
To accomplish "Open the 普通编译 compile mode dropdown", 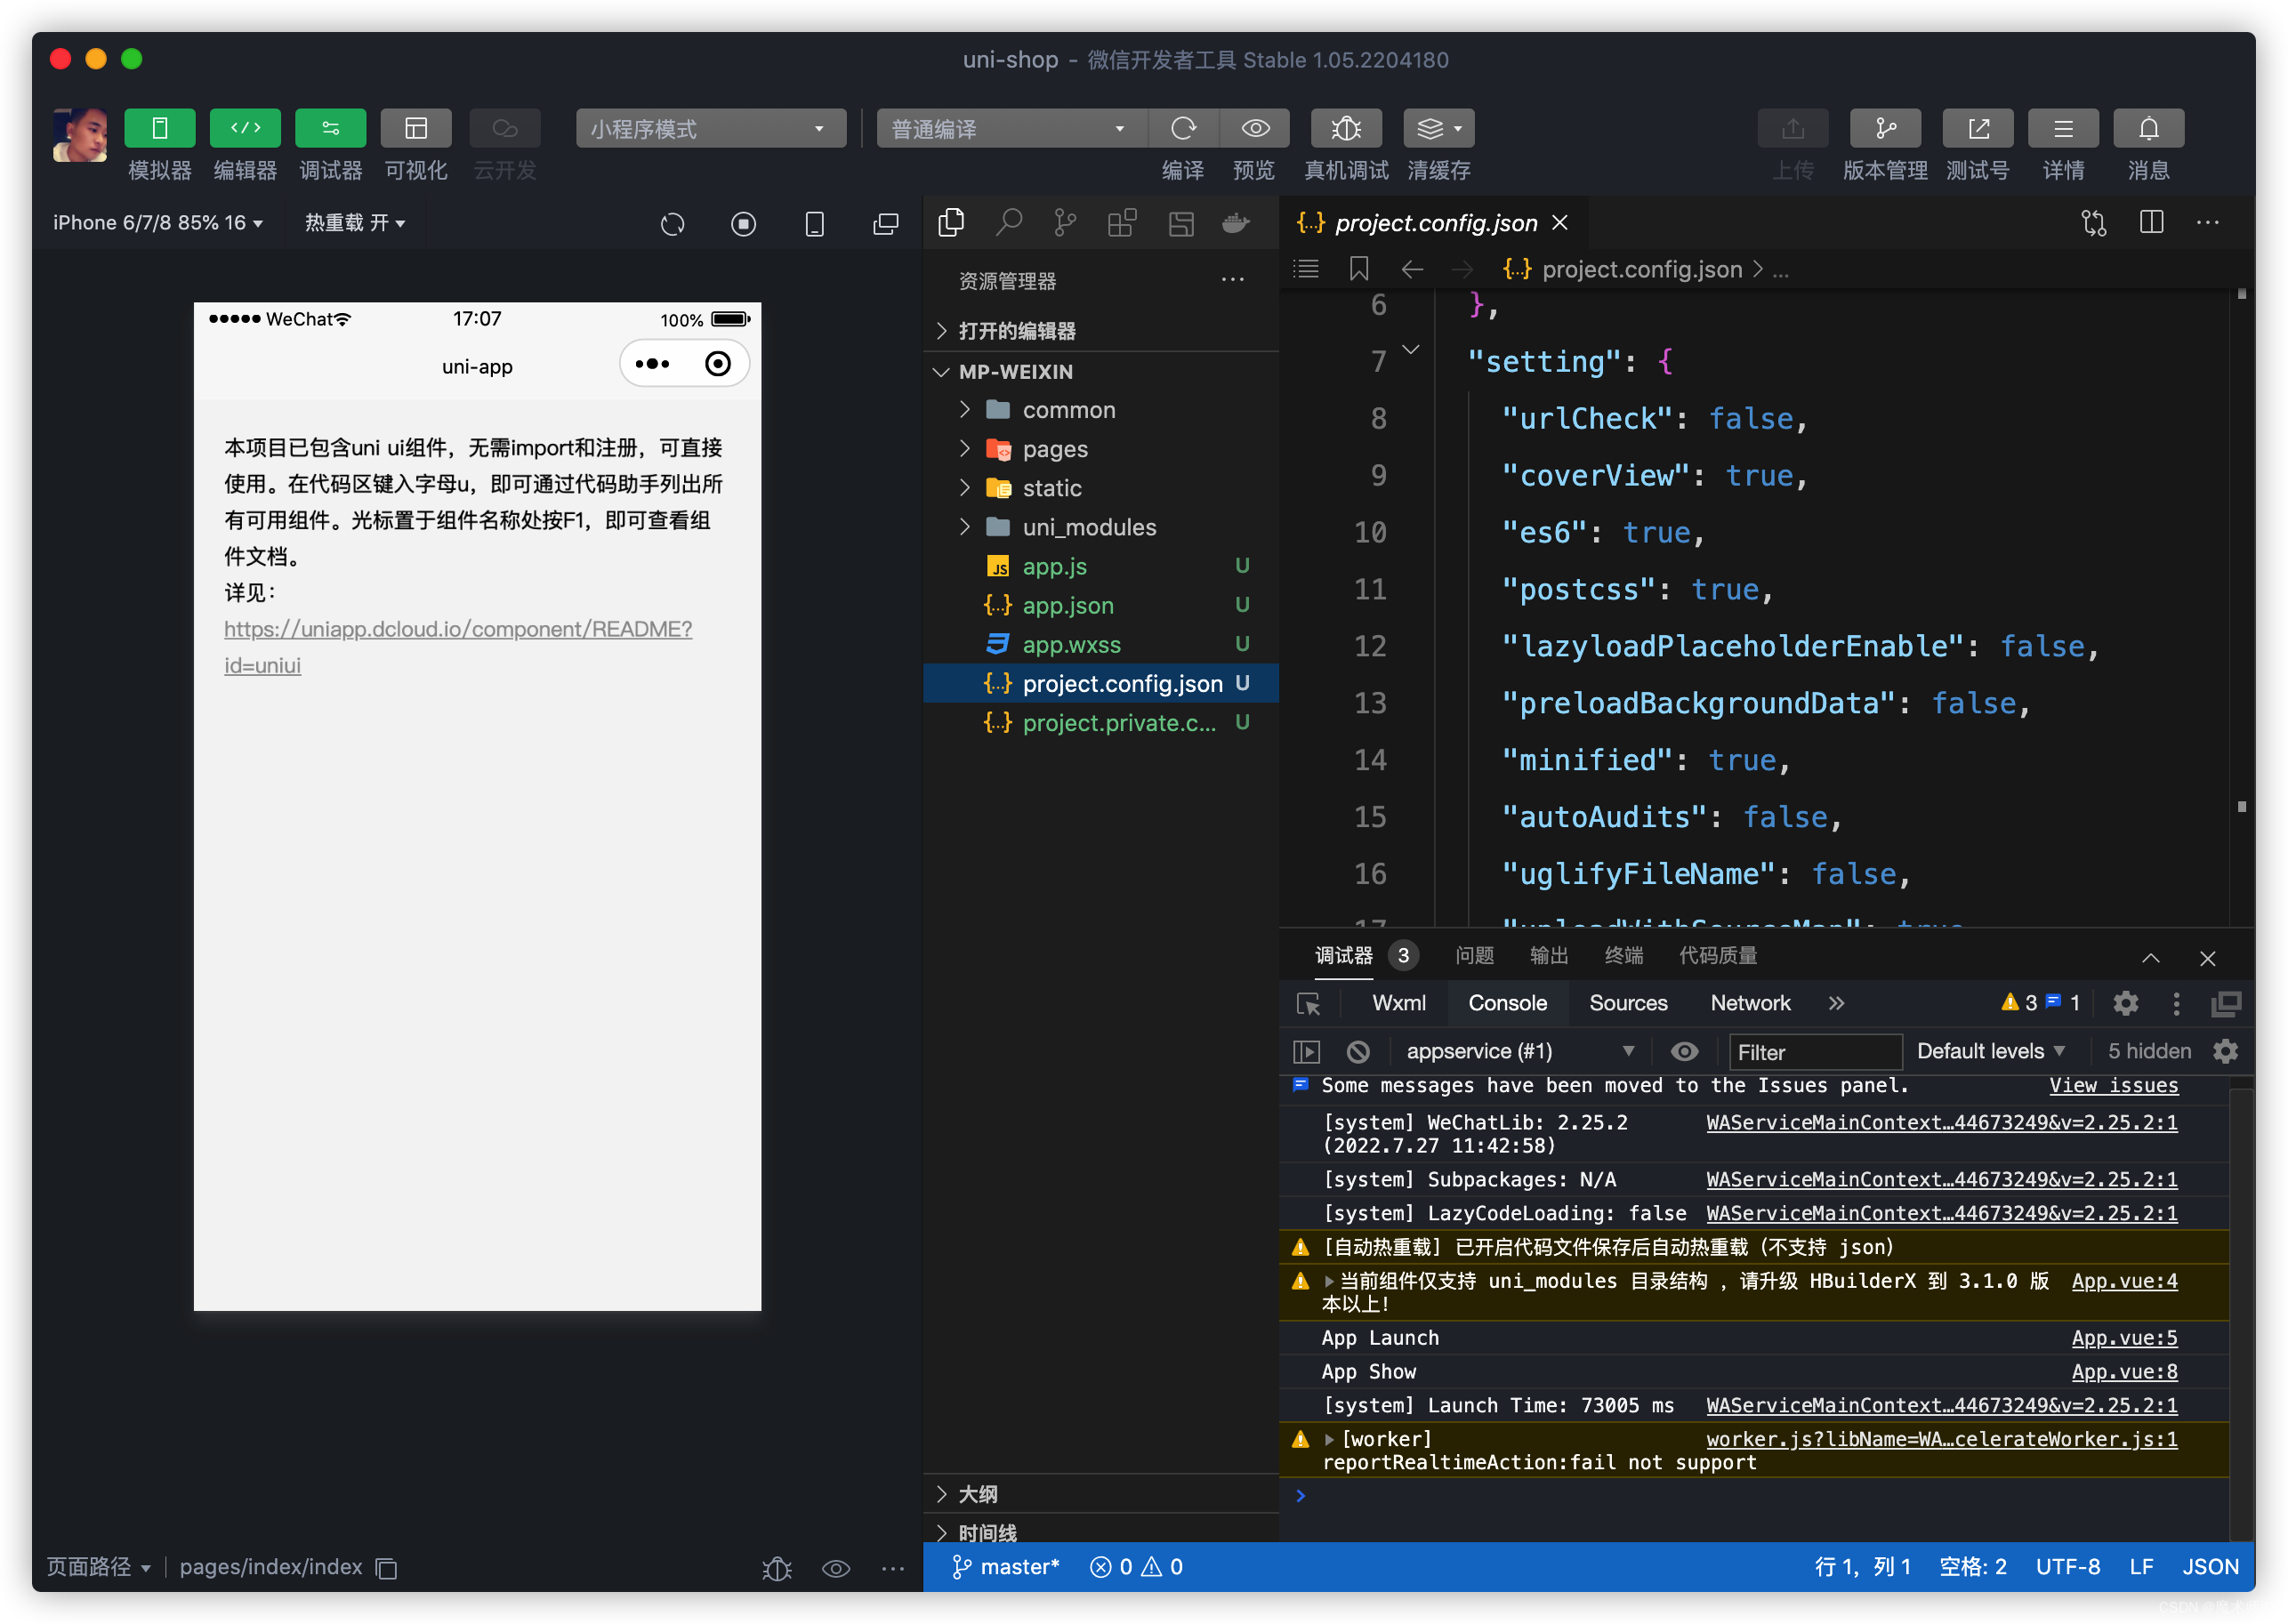I will [1011, 128].
